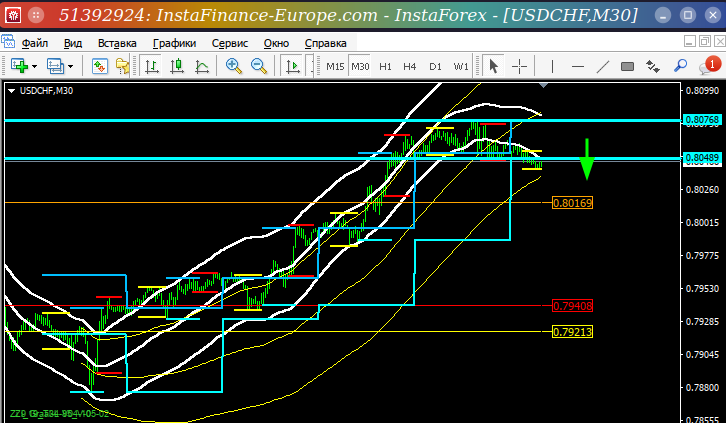Click the 0.80489 price level label

702,158
